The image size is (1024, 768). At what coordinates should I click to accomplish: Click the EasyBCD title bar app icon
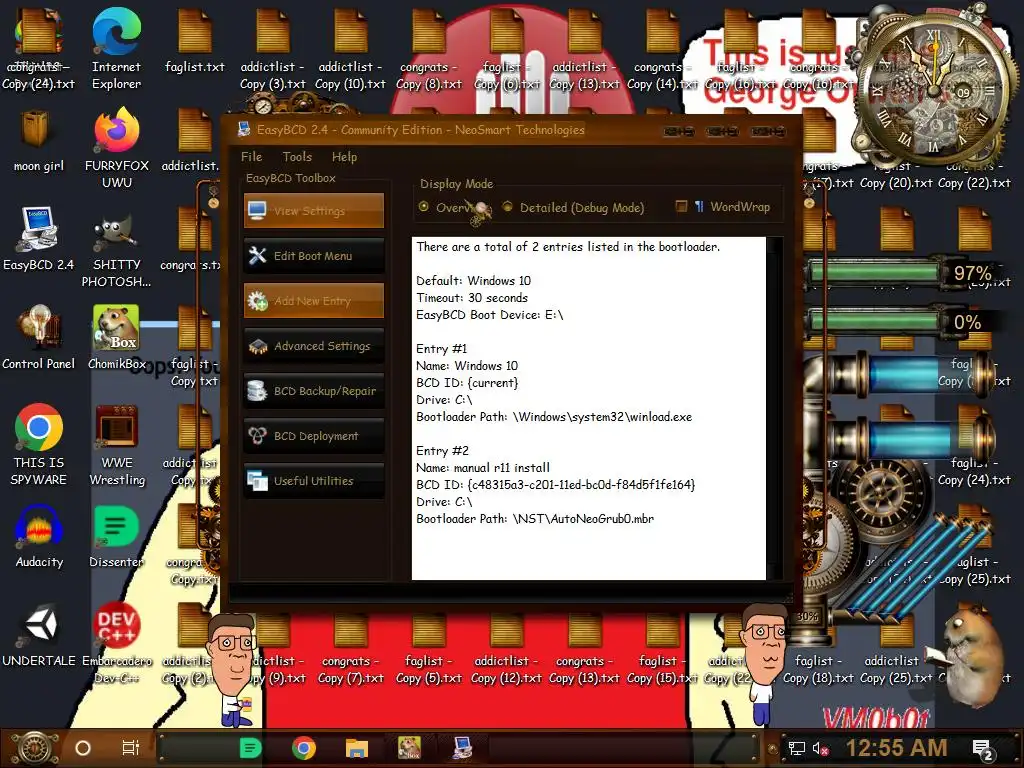coord(244,129)
